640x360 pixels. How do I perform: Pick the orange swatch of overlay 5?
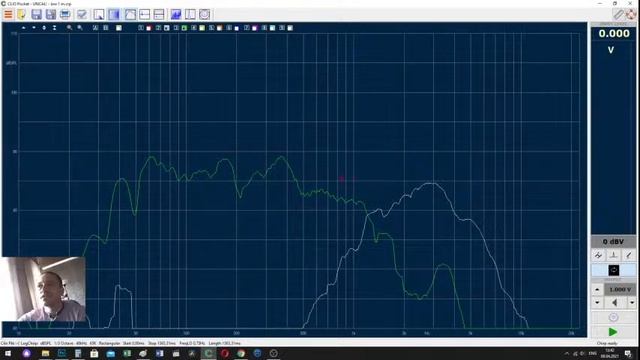pos(219,28)
